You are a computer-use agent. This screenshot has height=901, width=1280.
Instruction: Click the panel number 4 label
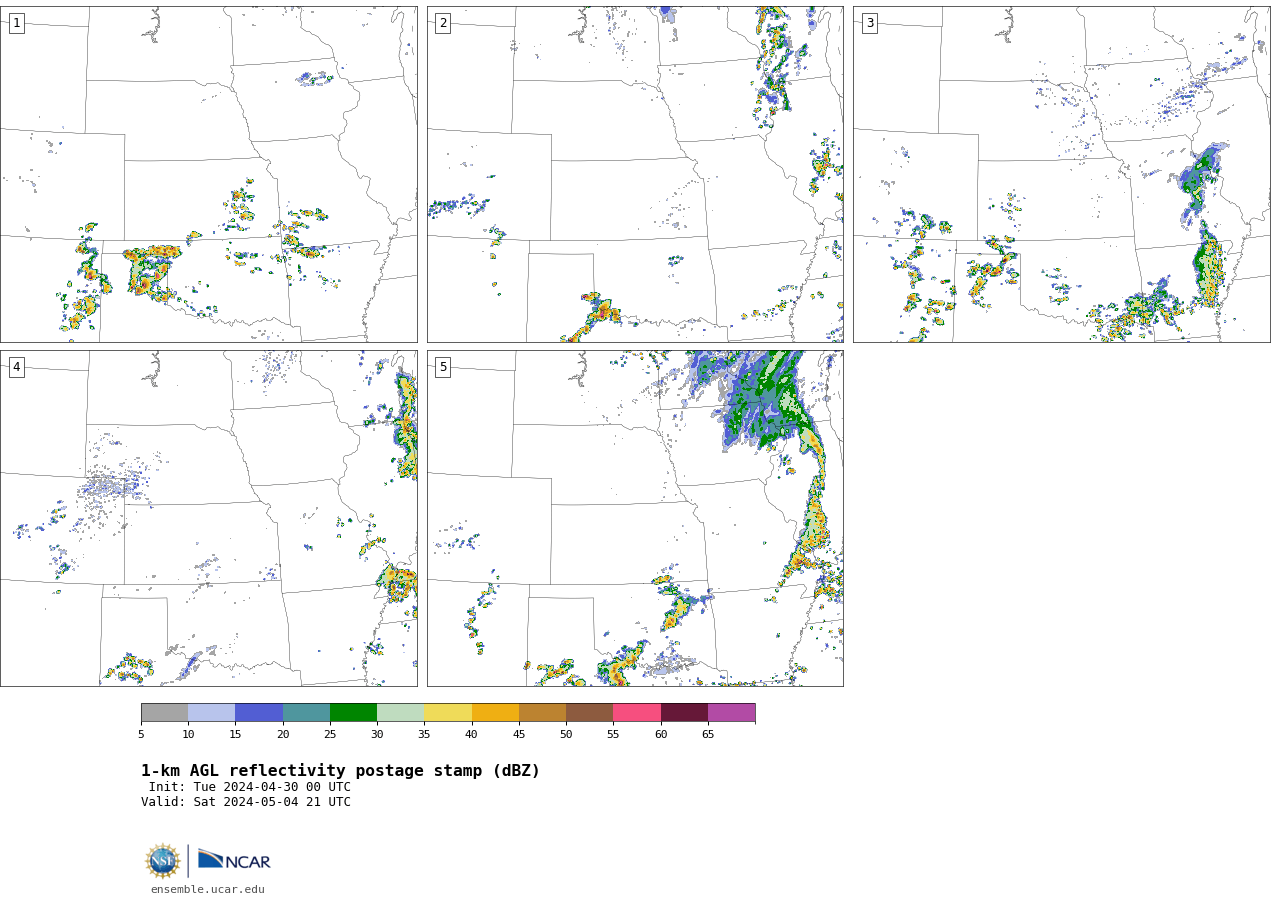tap(16, 367)
